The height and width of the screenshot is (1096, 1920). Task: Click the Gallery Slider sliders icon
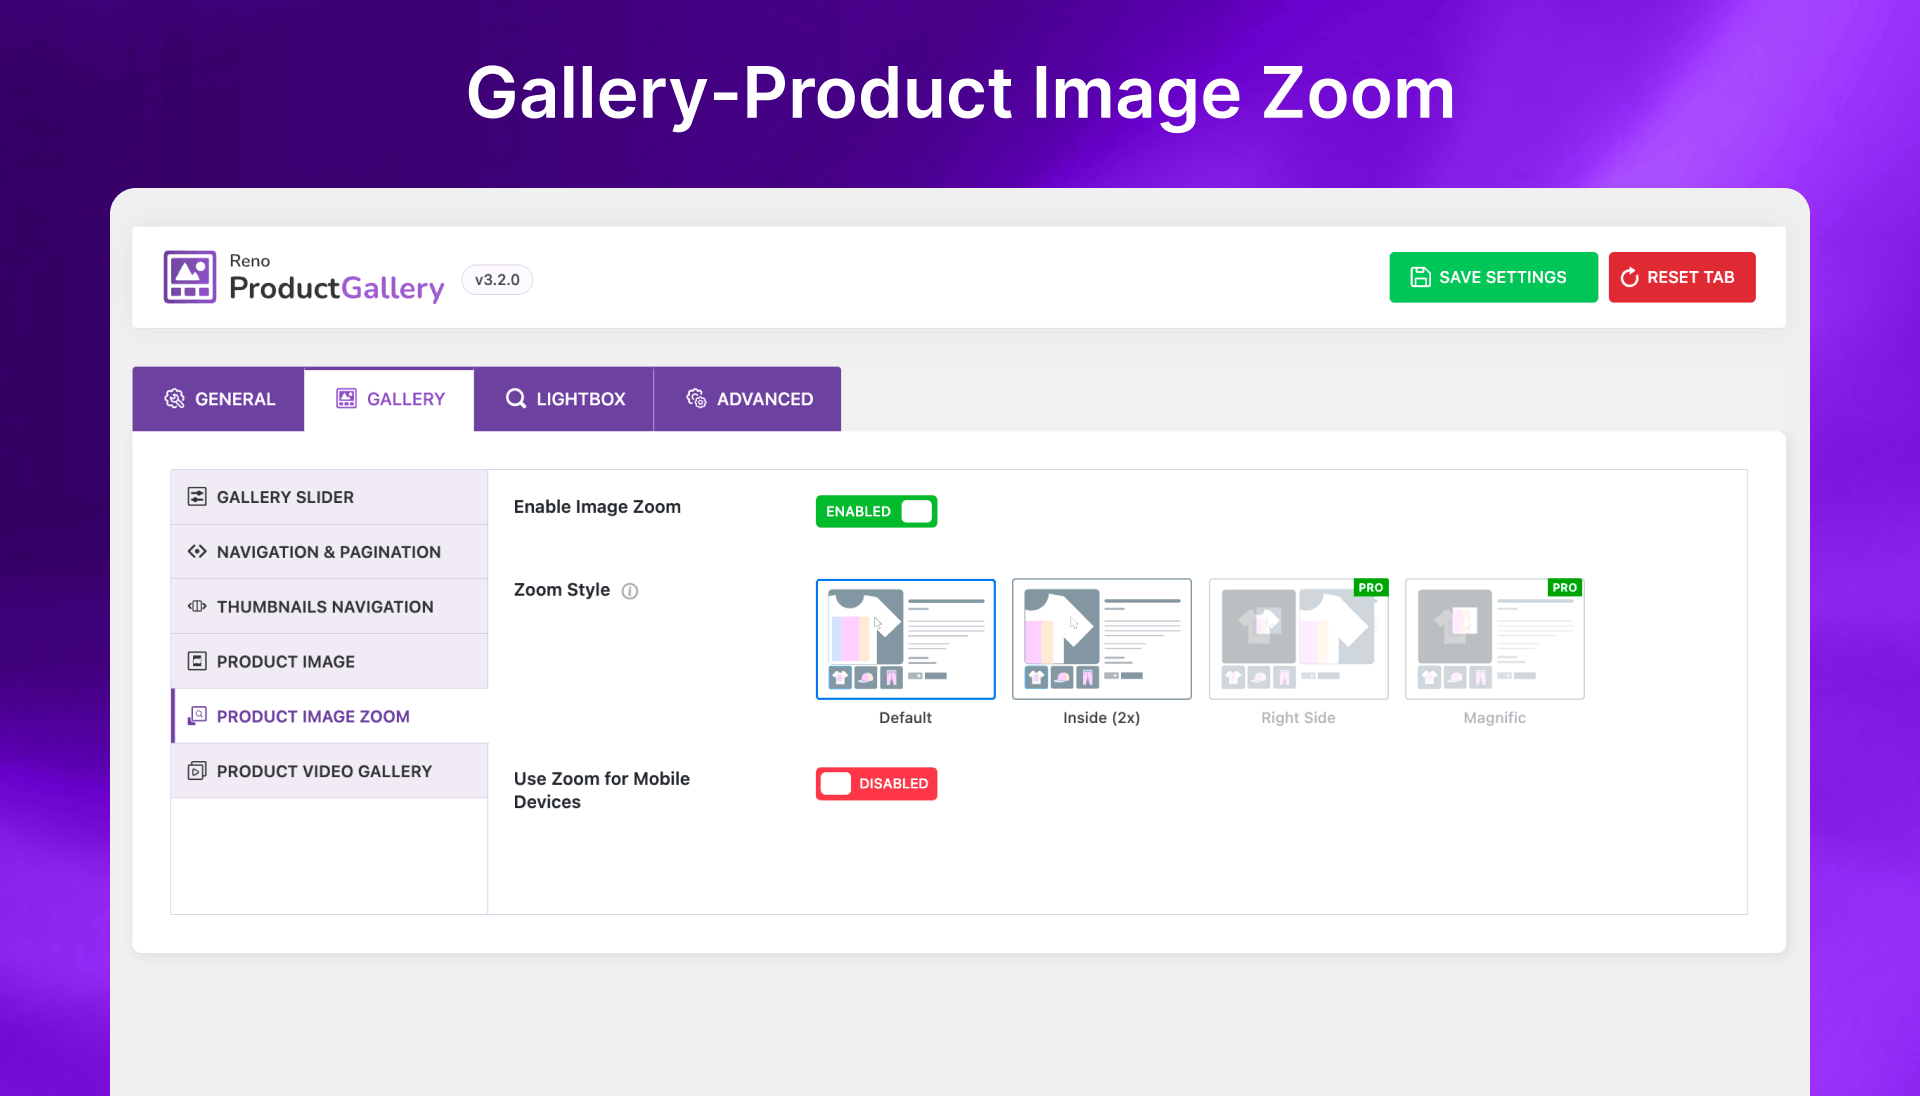click(197, 497)
